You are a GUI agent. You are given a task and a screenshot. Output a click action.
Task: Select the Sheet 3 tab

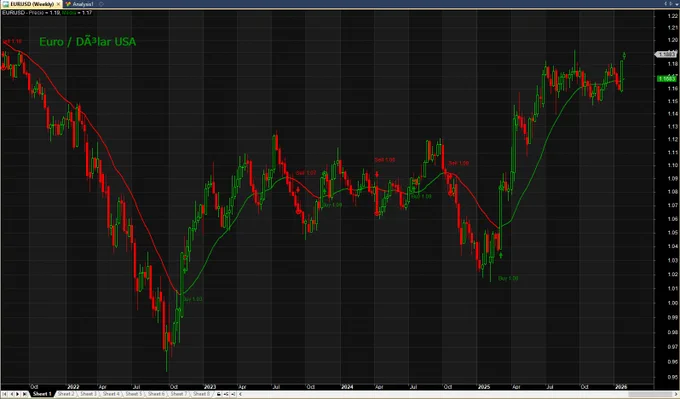point(88,394)
